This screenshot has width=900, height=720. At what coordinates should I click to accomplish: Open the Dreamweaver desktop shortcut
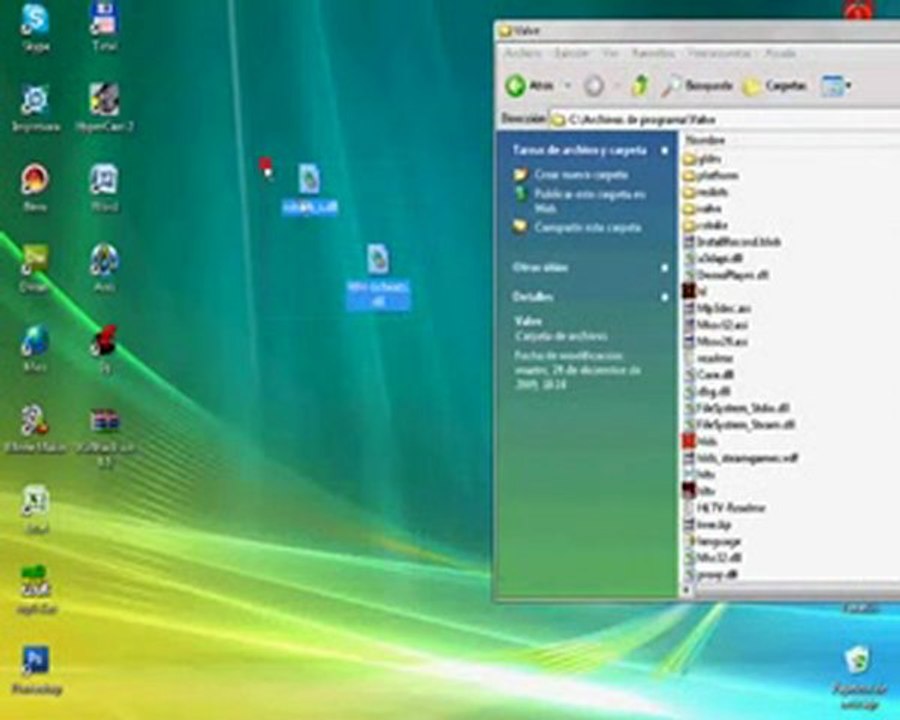[x=35, y=268]
